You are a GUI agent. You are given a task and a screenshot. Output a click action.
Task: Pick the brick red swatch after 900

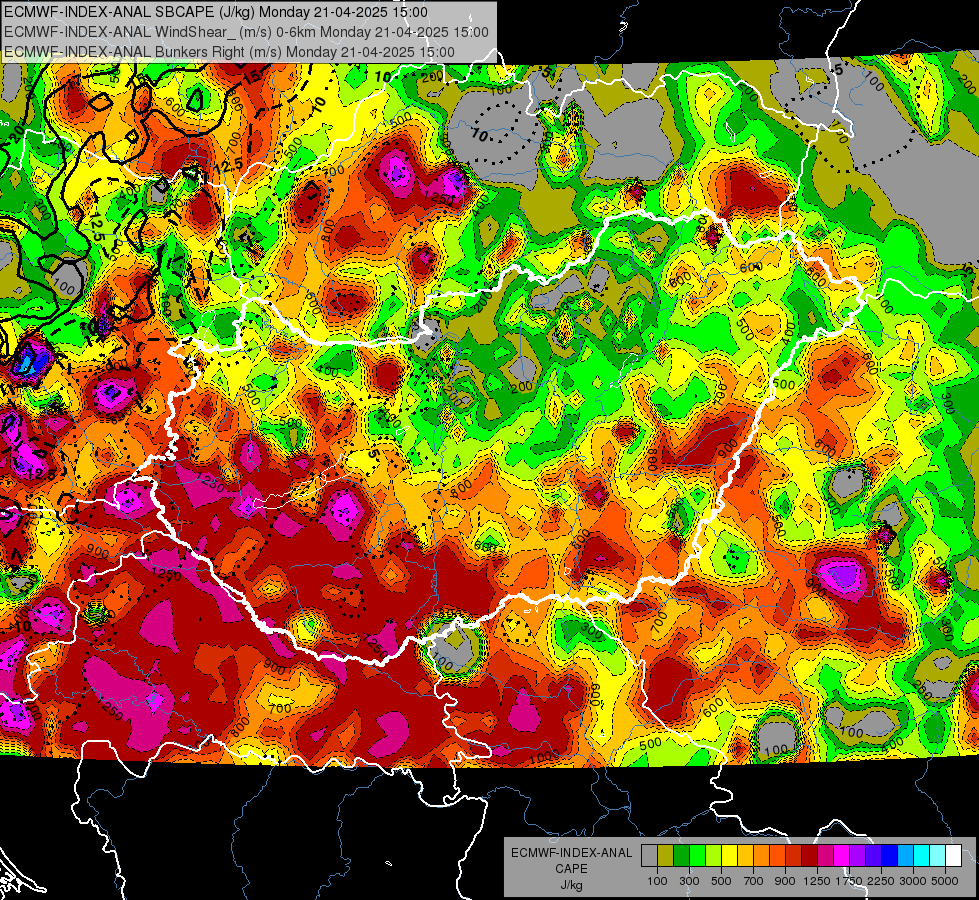[794, 855]
